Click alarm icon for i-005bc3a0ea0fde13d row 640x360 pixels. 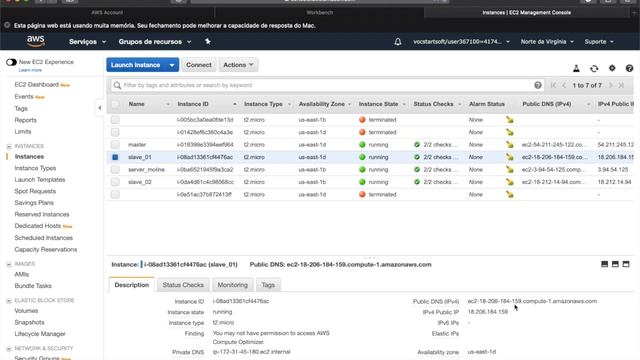(x=510, y=120)
